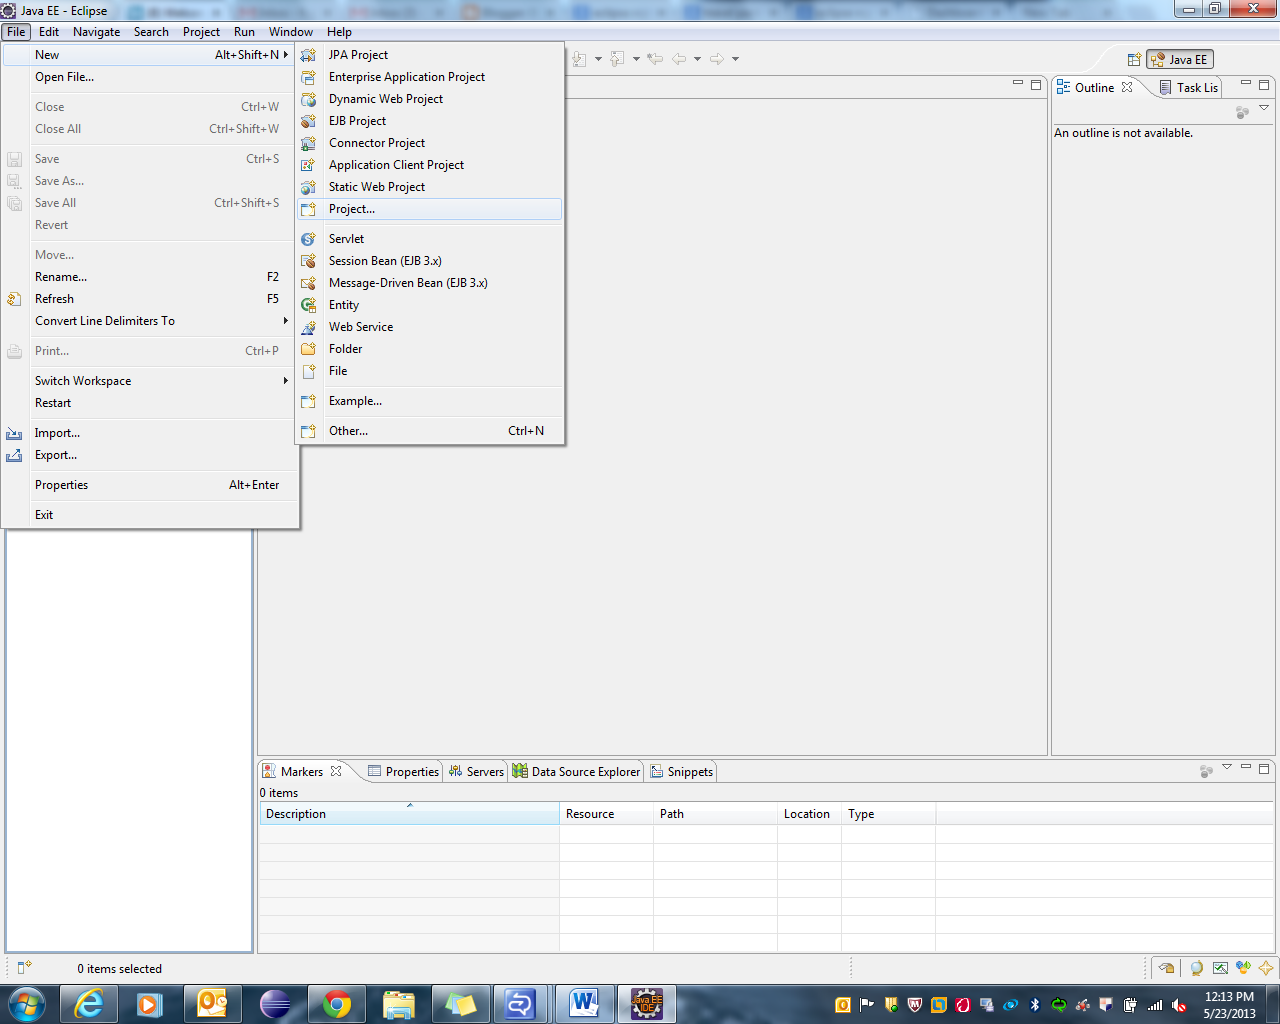Choose Exit from the File menu
Screen dimensions: 1280x1024
150,515
